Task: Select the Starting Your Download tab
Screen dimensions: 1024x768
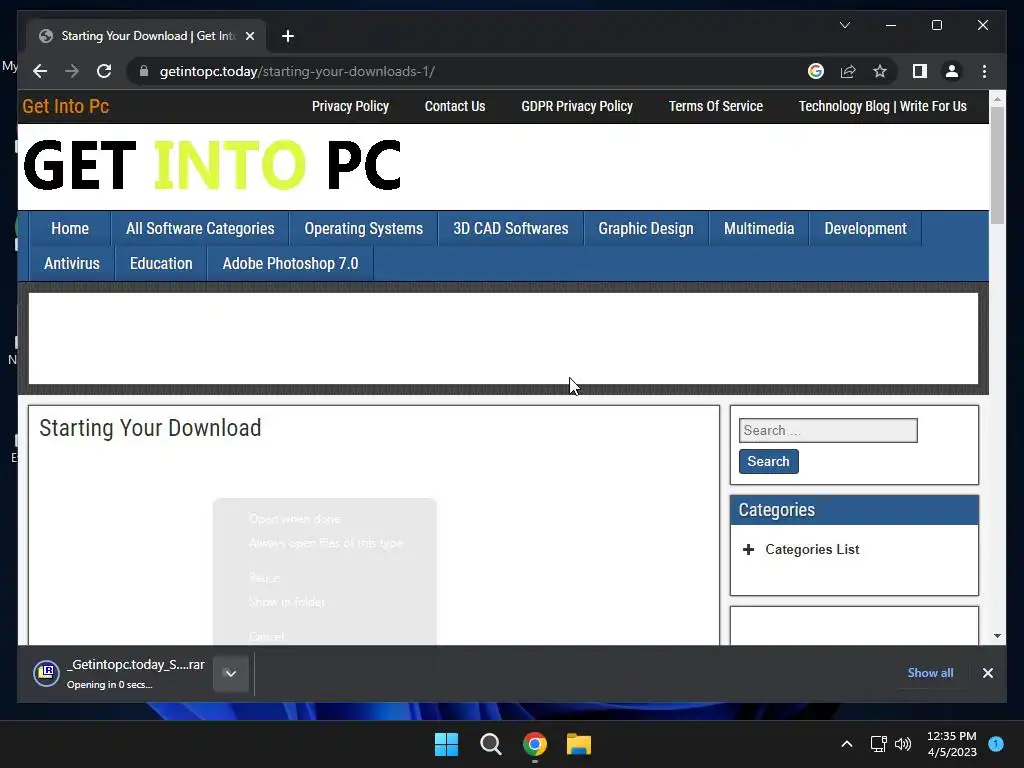Action: coord(146,36)
